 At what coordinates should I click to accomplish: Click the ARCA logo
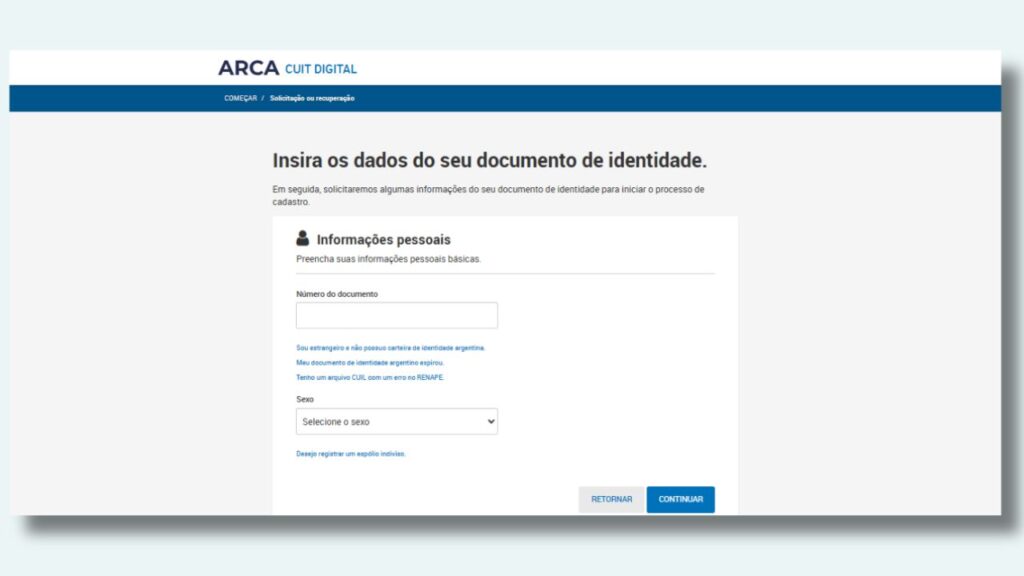(x=248, y=68)
